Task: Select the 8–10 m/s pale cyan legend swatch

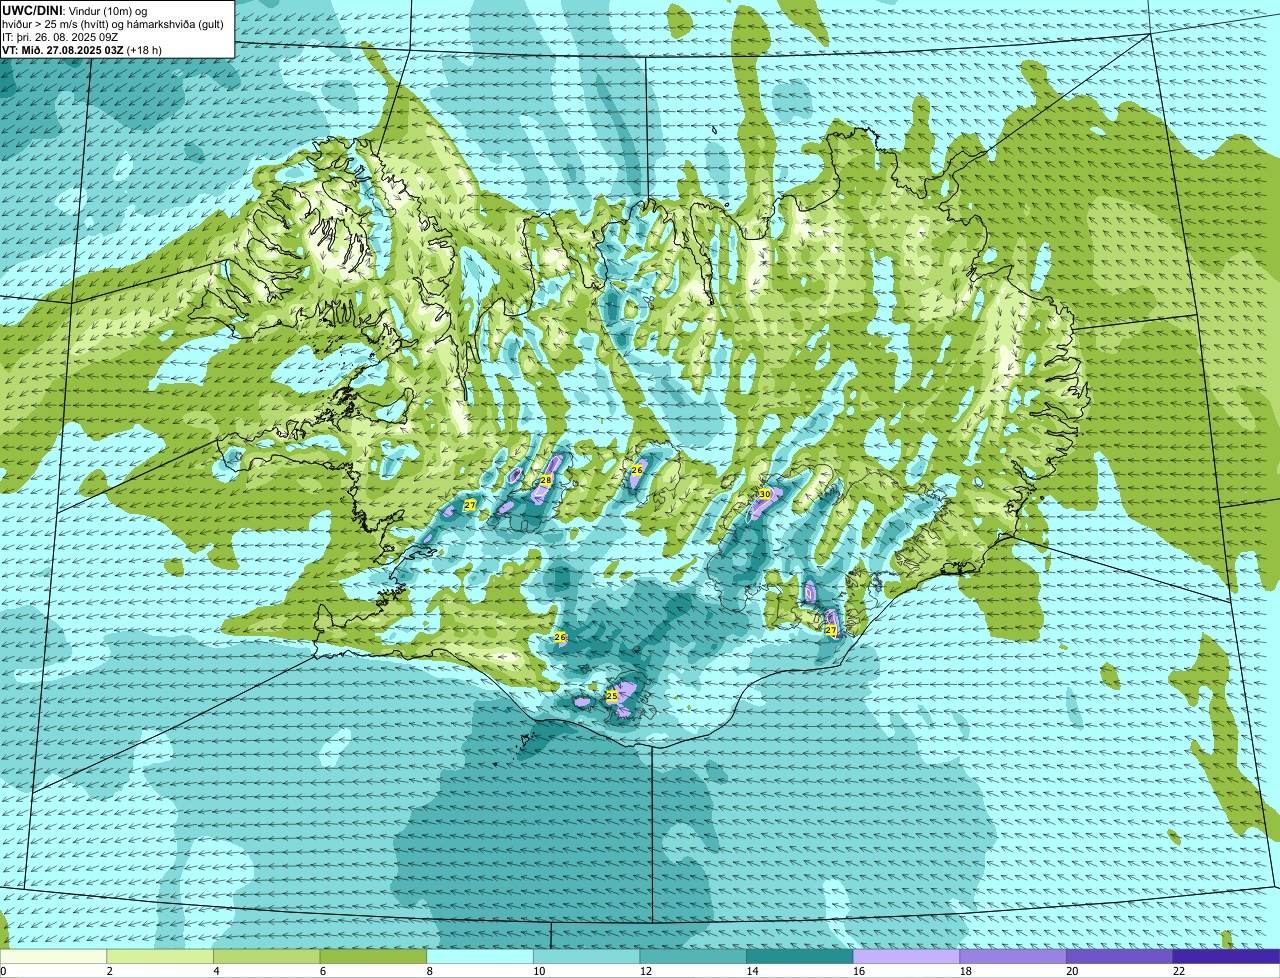Action: (x=480, y=956)
